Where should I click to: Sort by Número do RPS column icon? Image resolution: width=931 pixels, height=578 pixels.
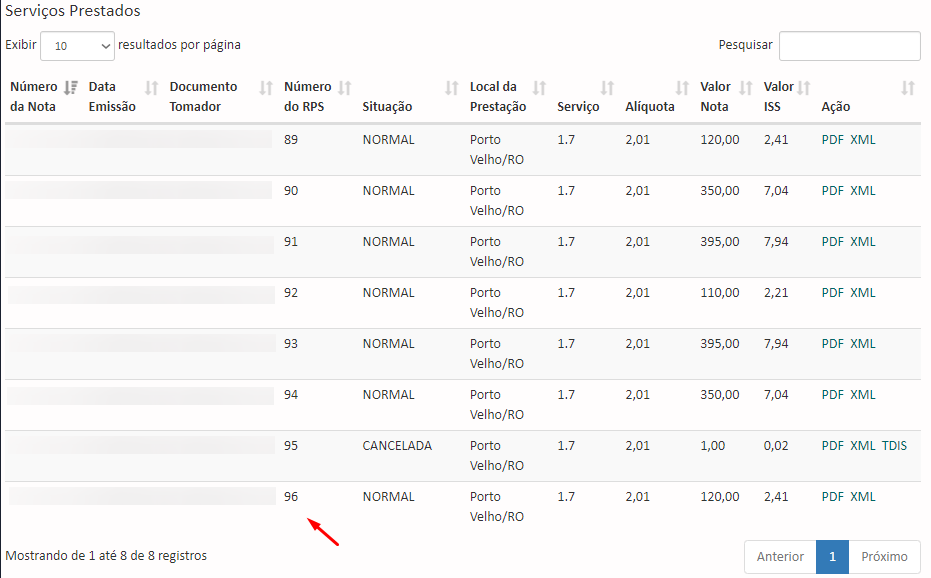345,88
